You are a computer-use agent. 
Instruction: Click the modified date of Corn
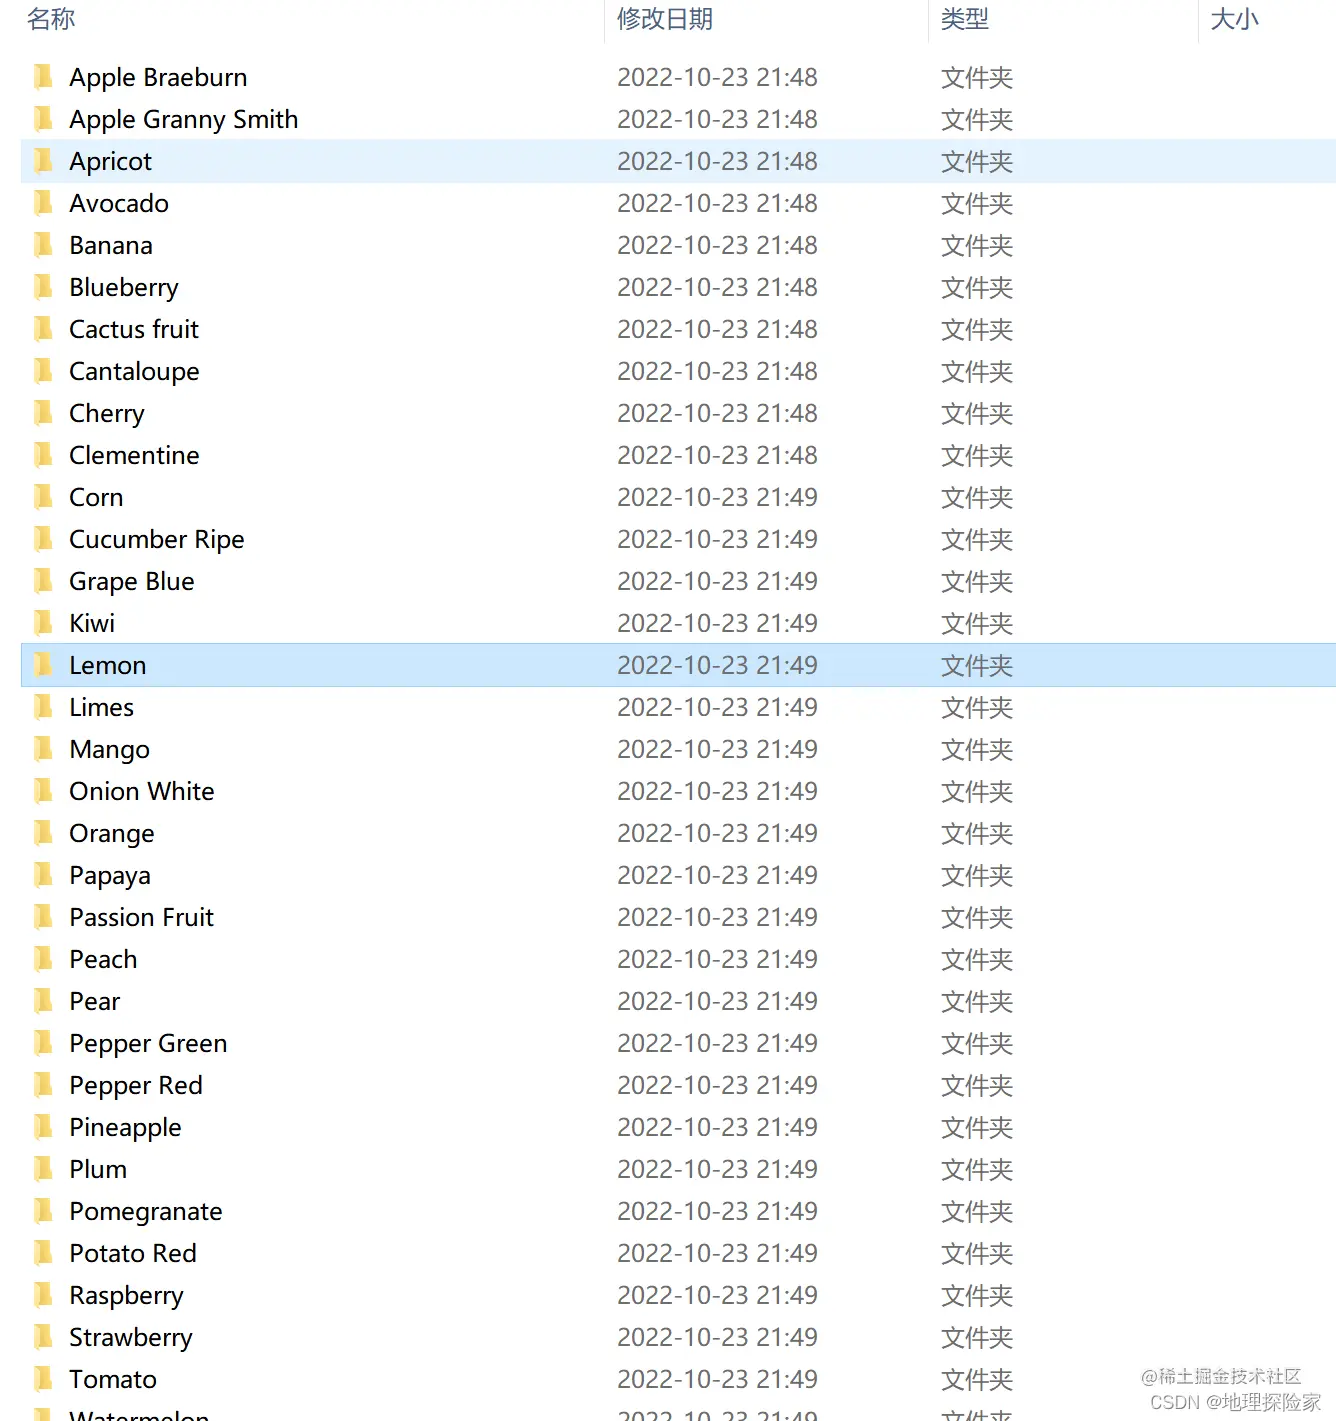click(x=717, y=497)
